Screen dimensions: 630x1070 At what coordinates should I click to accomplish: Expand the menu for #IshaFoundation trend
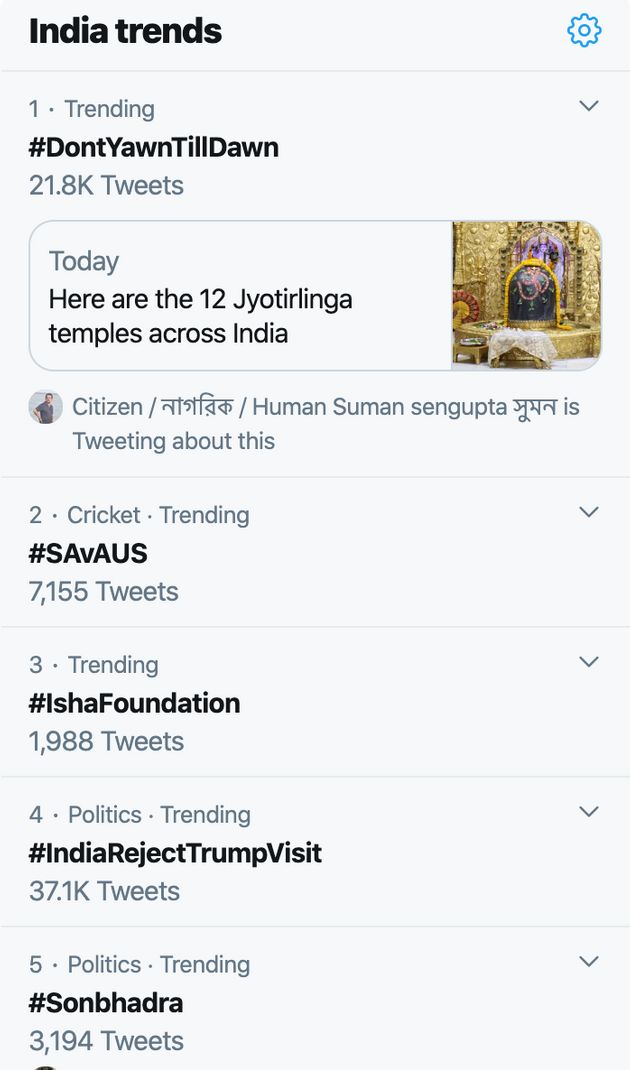[589, 661]
